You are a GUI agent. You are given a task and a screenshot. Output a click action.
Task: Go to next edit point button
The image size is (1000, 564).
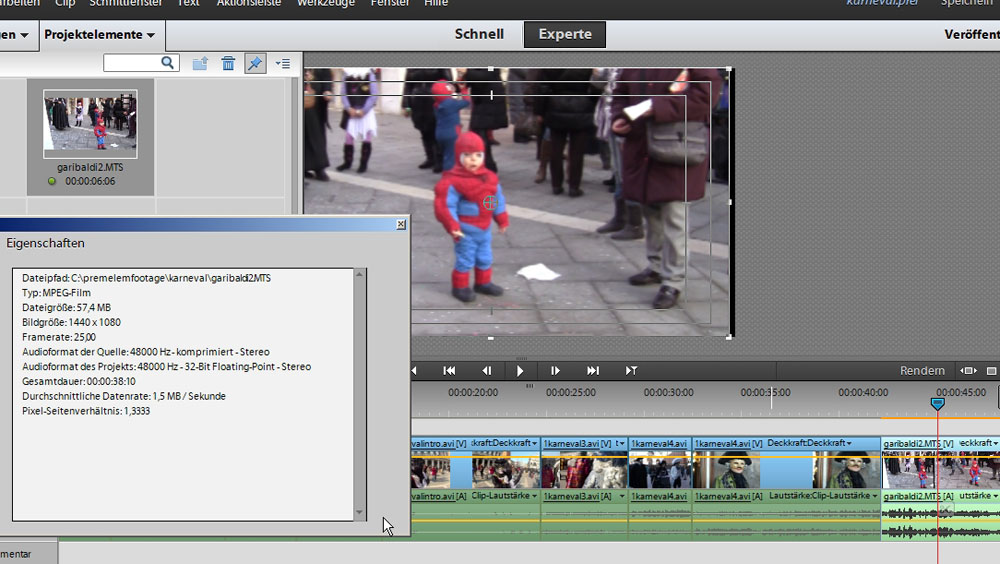[592, 371]
